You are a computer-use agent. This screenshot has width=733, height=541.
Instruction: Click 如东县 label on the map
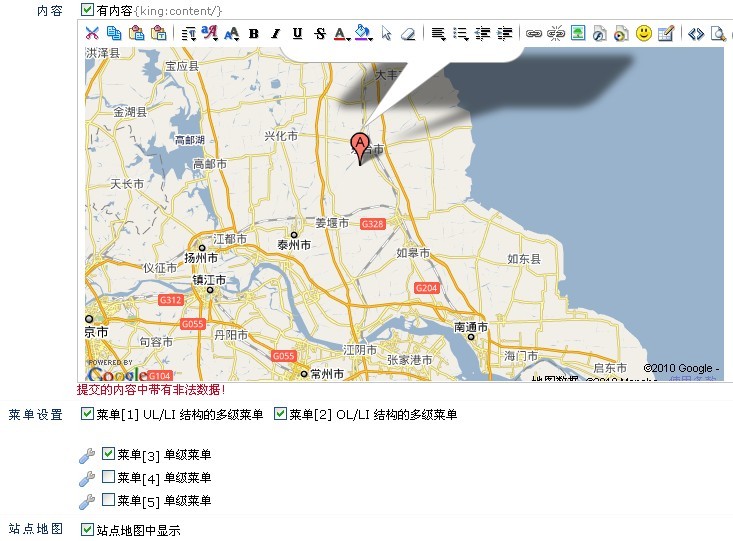[x=524, y=259]
